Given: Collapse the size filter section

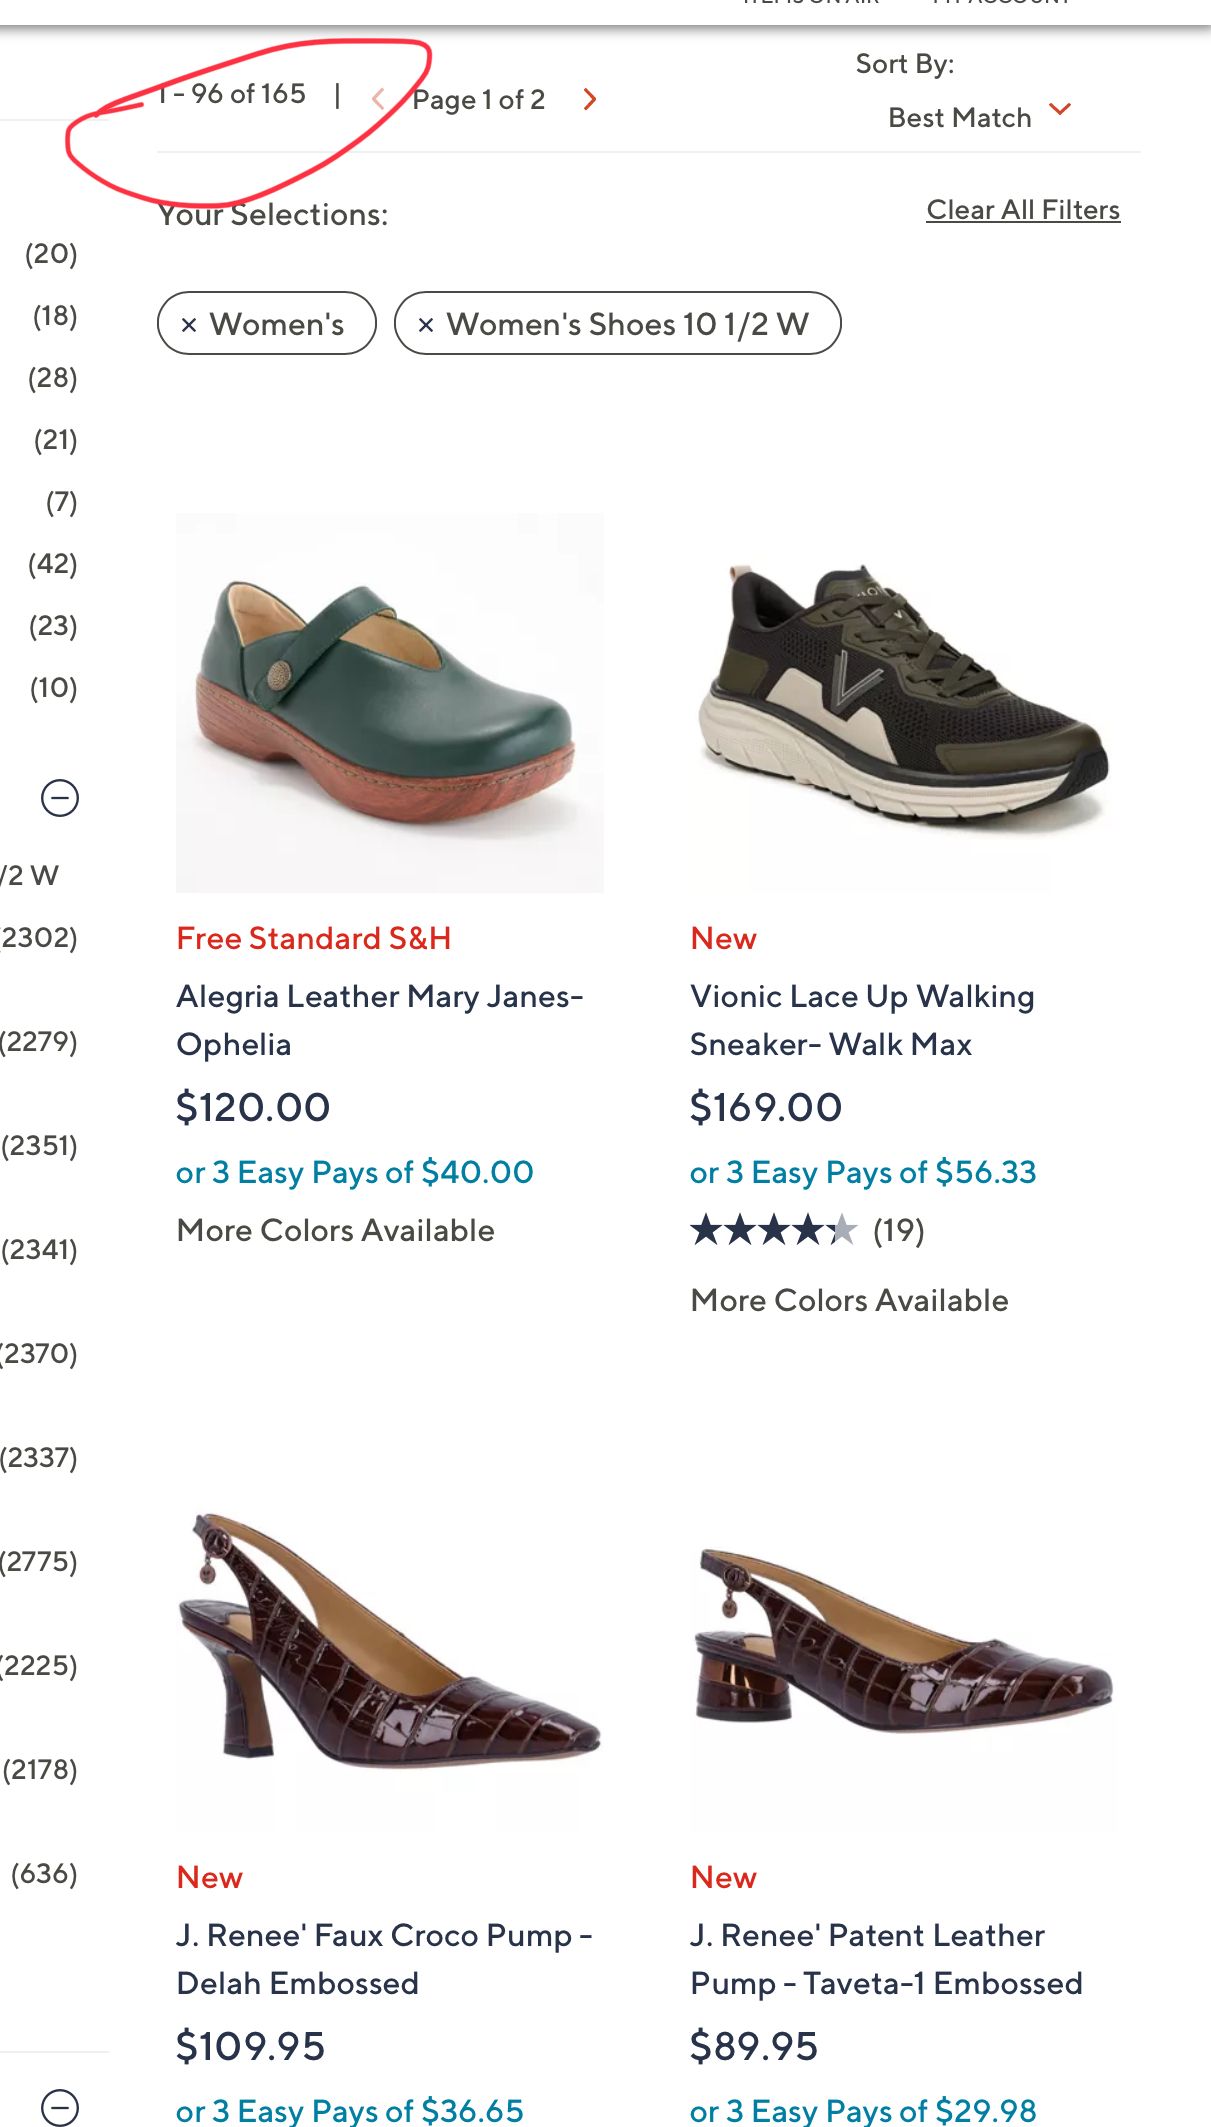Looking at the screenshot, I should pyautogui.click(x=60, y=798).
